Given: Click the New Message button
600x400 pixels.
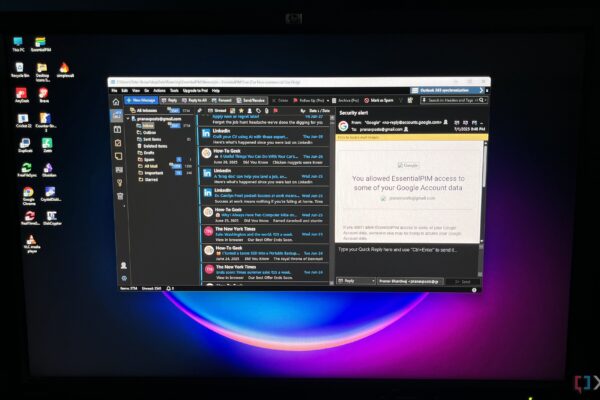Looking at the screenshot, I should pyautogui.click(x=141, y=100).
